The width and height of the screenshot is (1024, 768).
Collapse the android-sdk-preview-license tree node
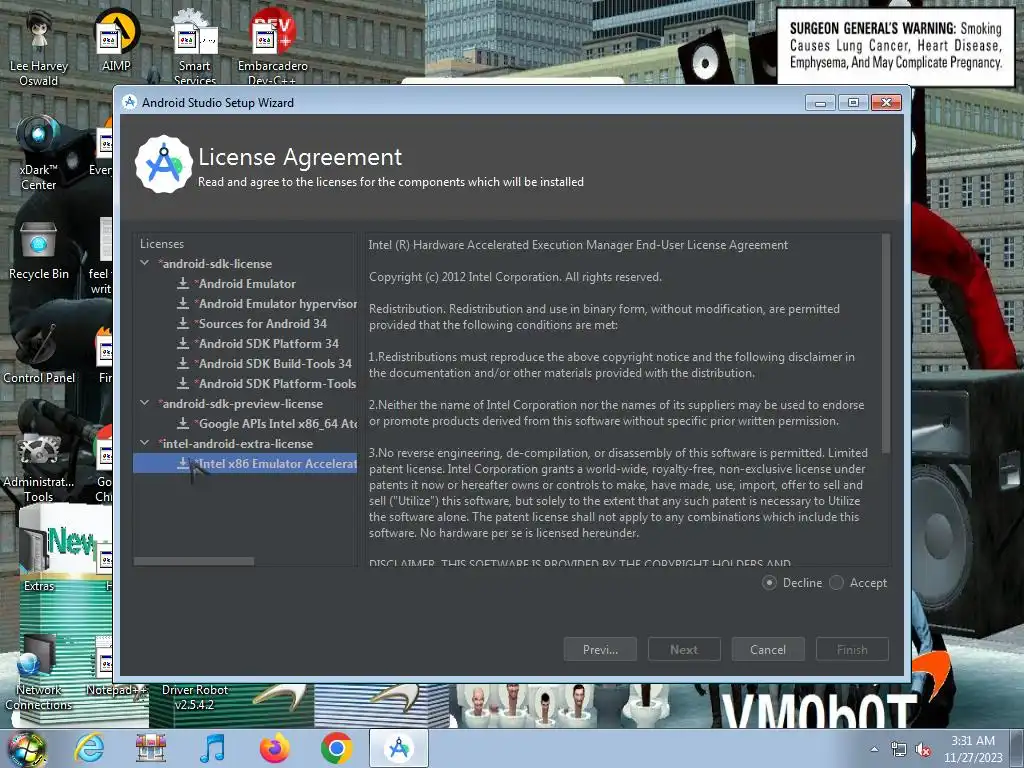point(145,403)
